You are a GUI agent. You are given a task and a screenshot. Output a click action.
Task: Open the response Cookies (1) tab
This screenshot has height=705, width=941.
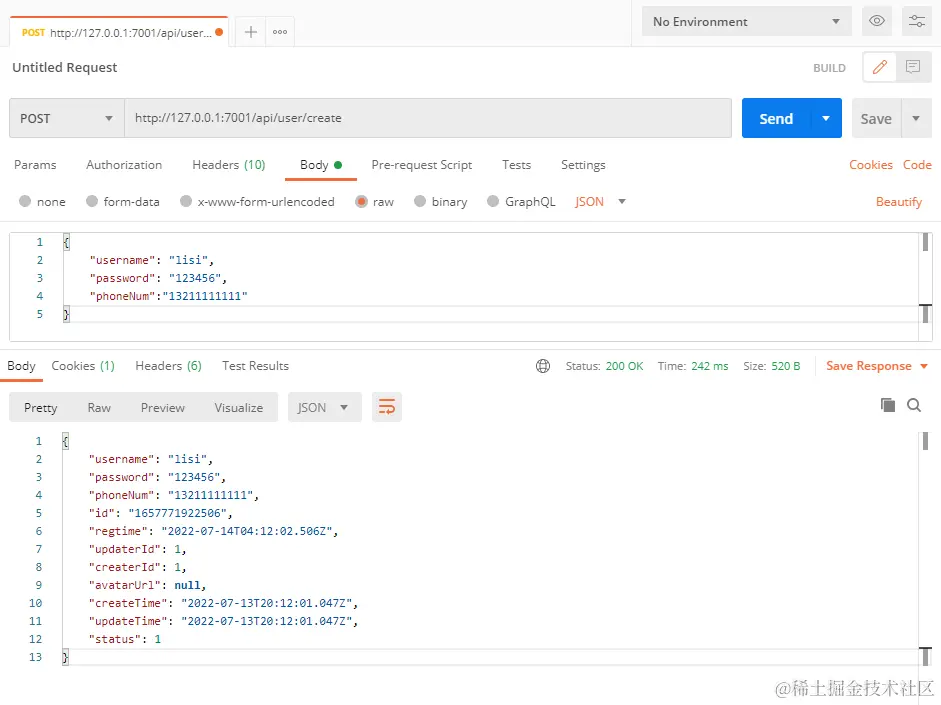(83, 366)
